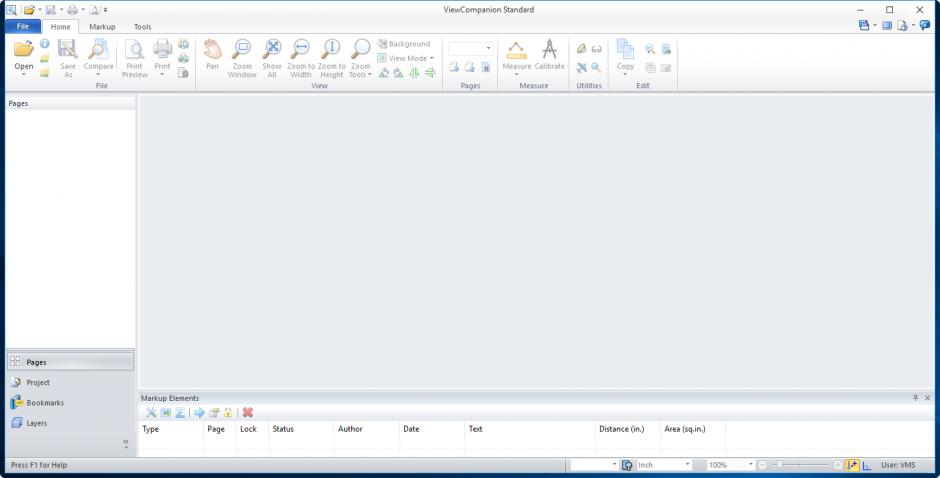Screen dimensions: 940x478
Task: Expand the Compare dropdown arrow
Action: (98, 74)
